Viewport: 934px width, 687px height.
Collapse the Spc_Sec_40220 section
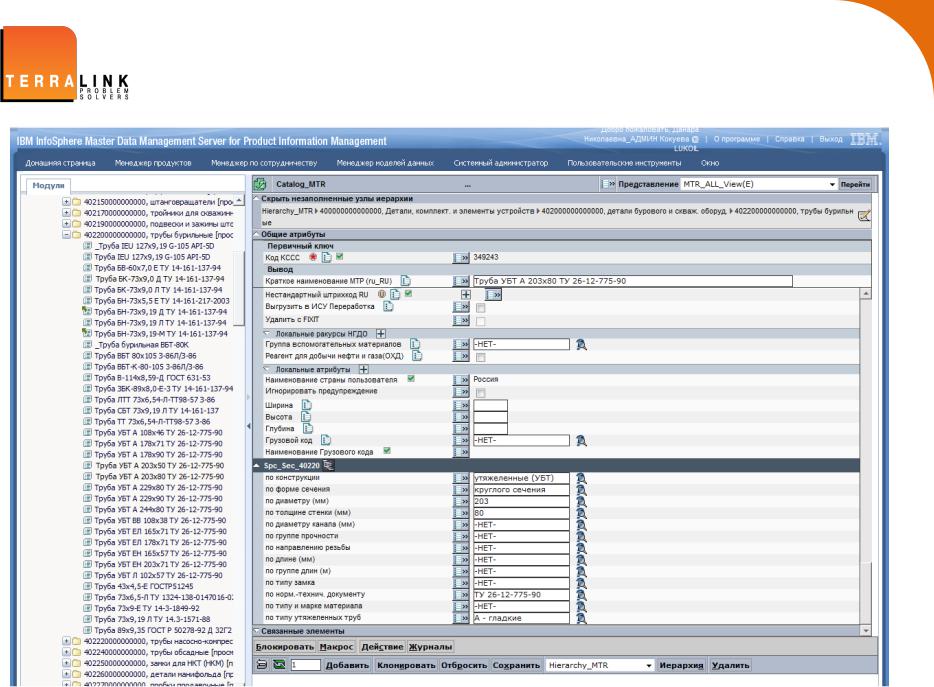(257, 465)
